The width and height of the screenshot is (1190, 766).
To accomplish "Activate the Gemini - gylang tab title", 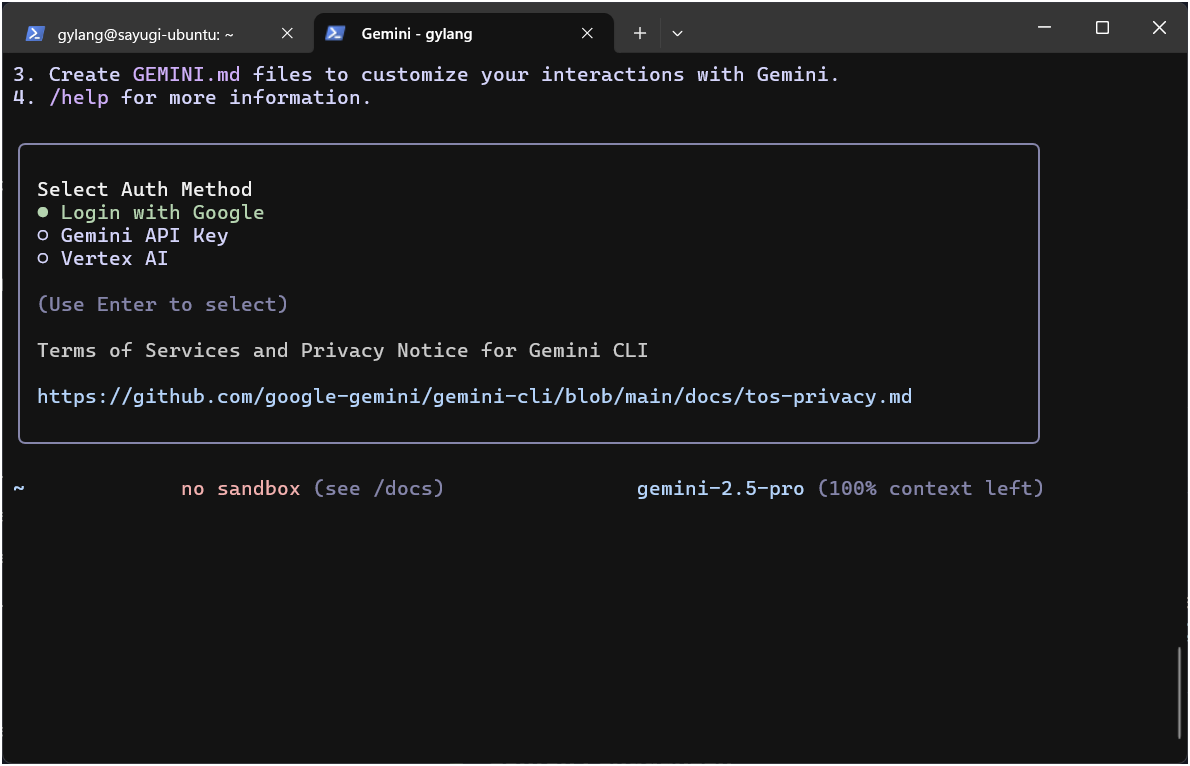I will [x=416, y=33].
